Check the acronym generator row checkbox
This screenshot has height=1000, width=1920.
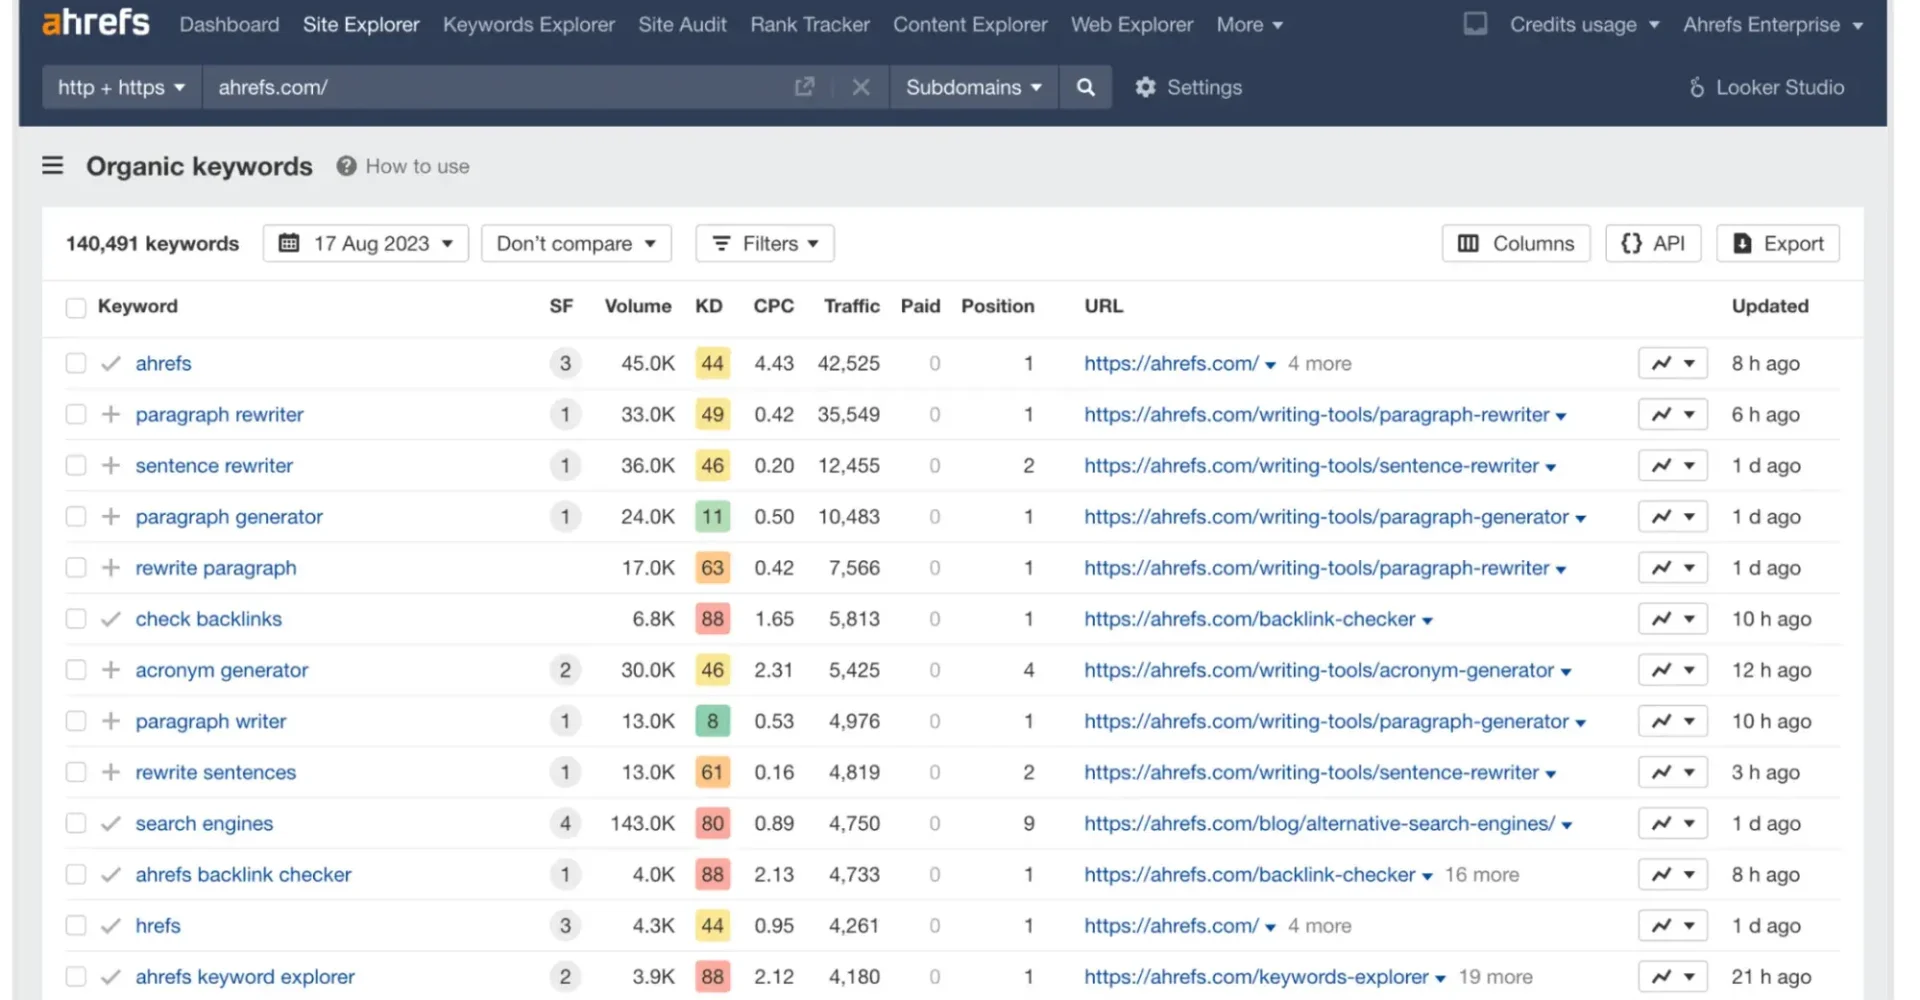[76, 669]
